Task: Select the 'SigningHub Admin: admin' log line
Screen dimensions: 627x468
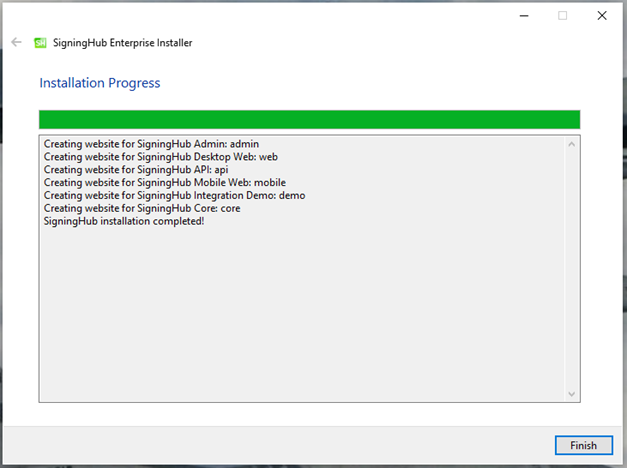Action: click(151, 144)
